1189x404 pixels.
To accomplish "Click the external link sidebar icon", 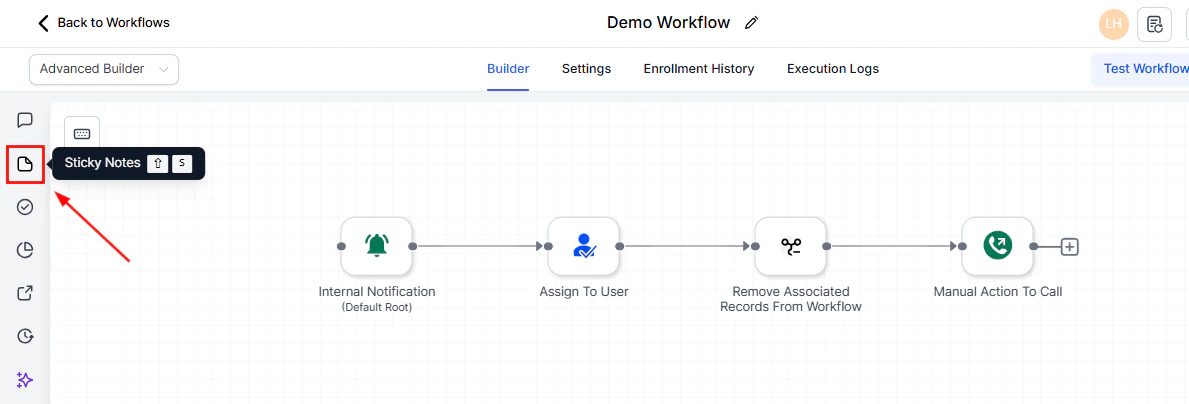I will [x=25, y=293].
